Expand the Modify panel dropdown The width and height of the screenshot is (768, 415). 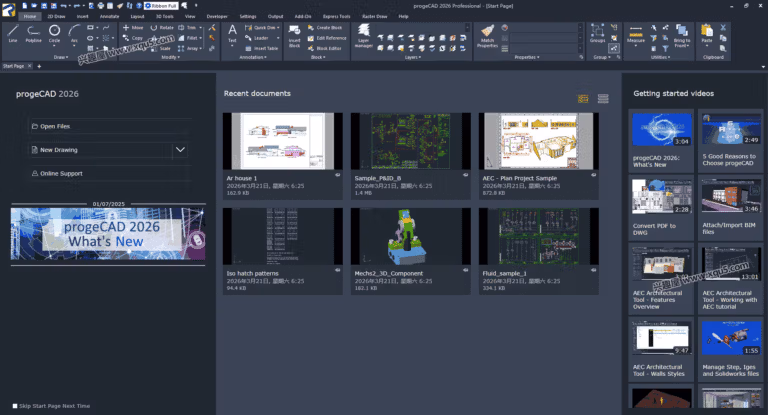[x=170, y=57]
